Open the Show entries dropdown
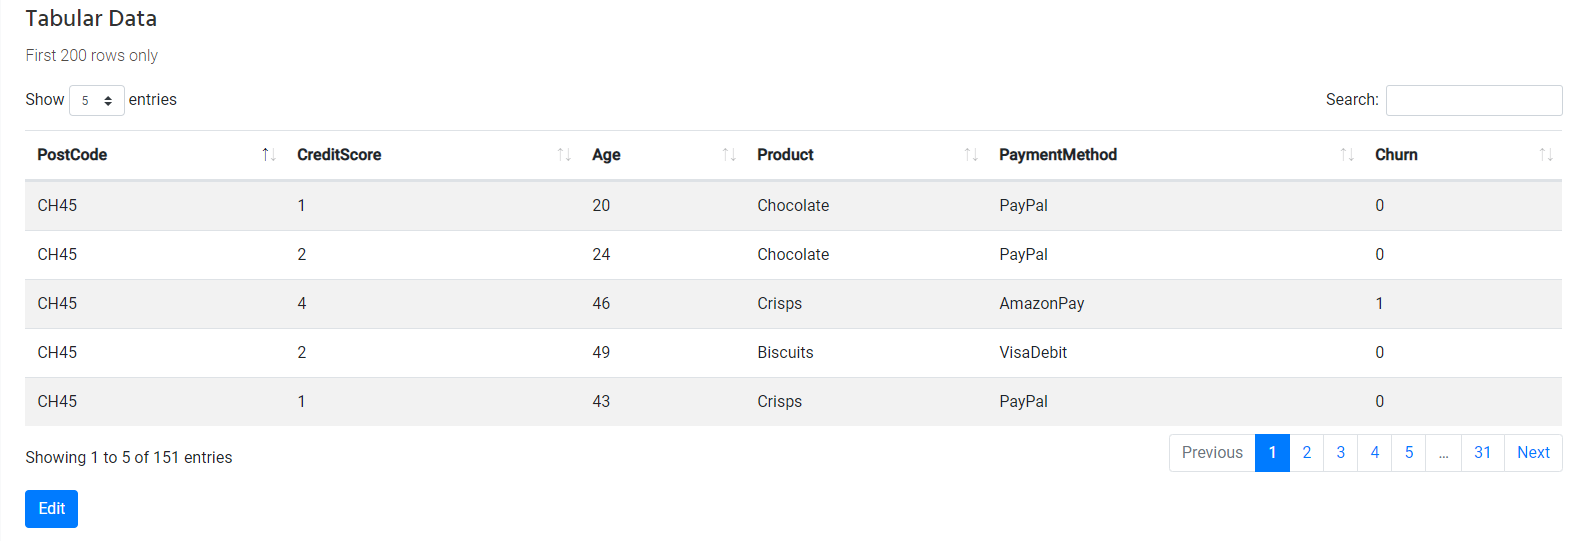The image size is (1583, 541). (96, 100)
